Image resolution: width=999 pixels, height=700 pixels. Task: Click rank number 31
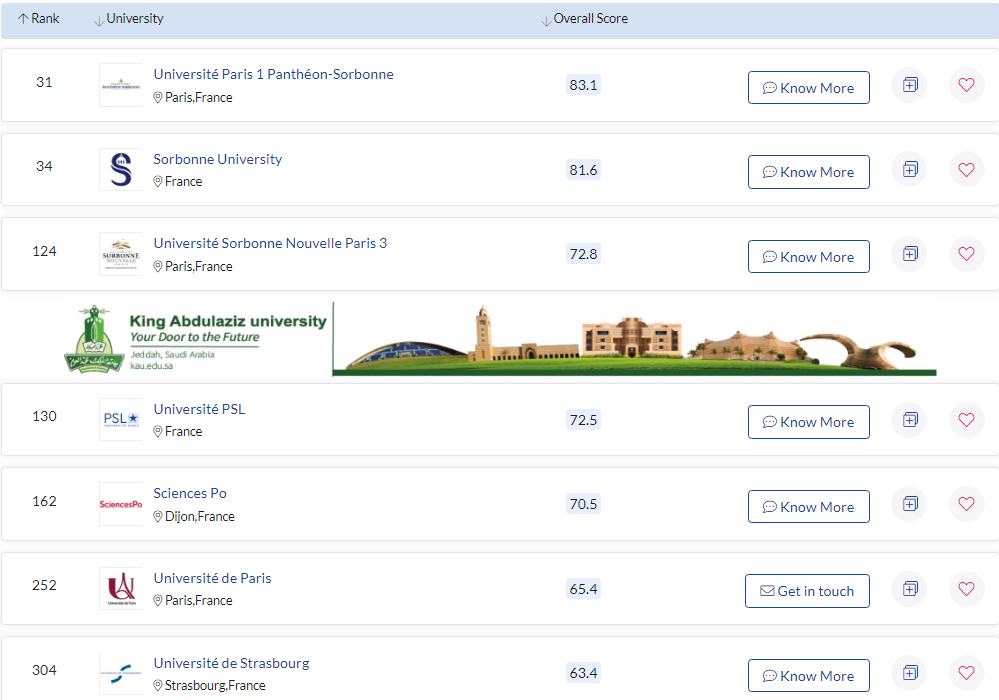click(x=44, y=82)
